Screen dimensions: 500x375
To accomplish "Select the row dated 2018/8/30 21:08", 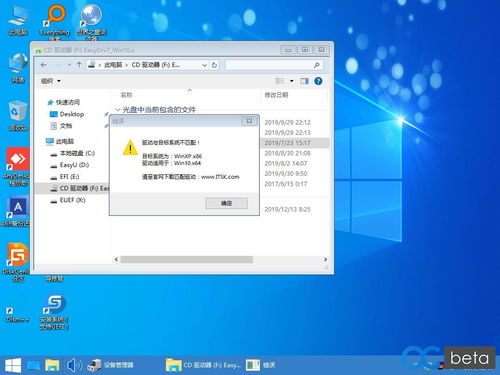I will [x=287, y=153].
